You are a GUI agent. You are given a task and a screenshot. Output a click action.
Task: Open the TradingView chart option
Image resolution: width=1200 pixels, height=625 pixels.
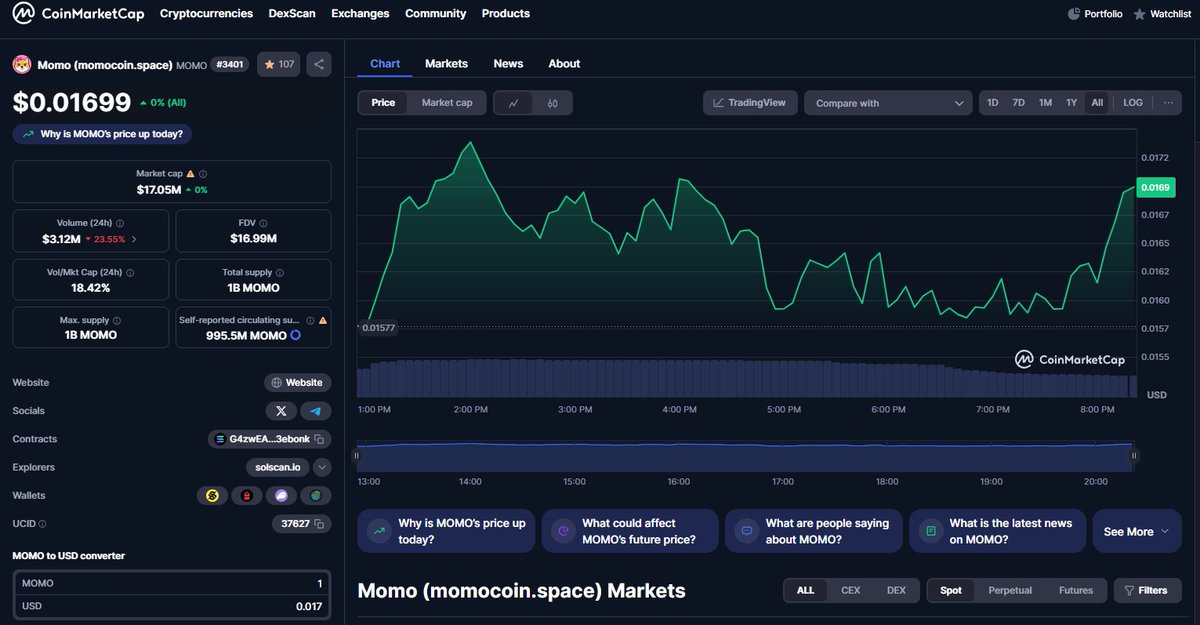point(750,102)
